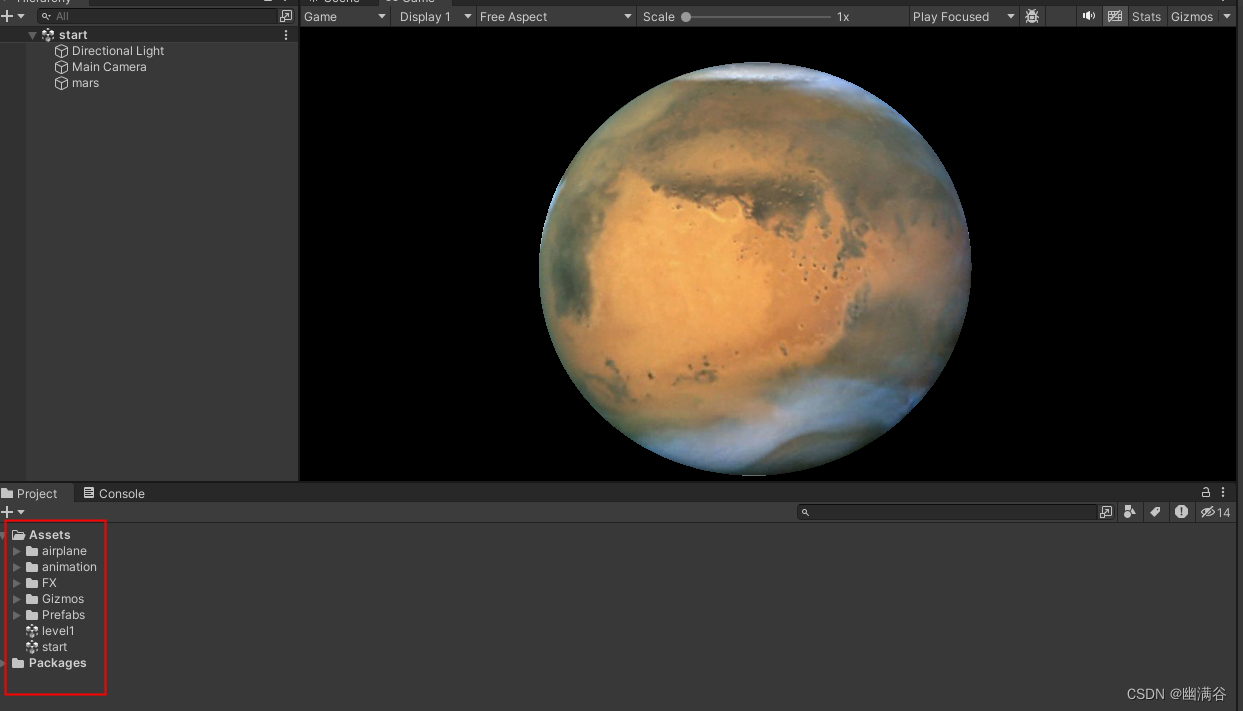The image size is (1243, 711).
Task: Open the Gizmos dropdown arrow
Action: click(x=1227, y=16)
